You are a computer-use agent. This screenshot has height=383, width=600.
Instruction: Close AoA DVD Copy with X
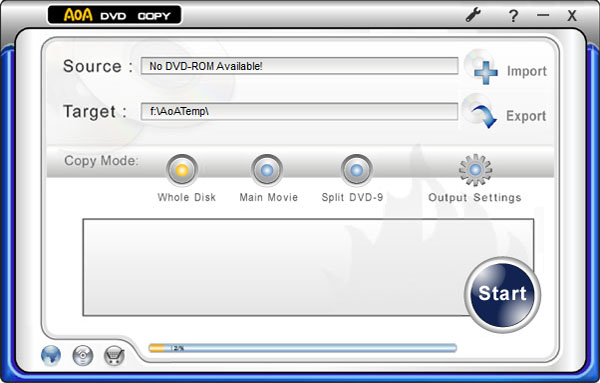point(572,16)
